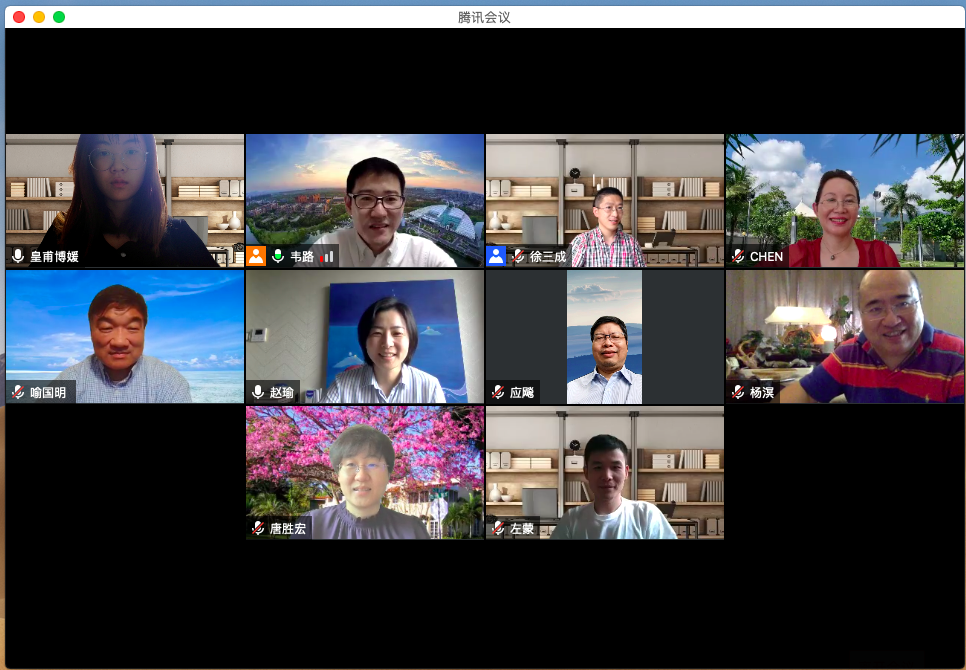Click the 喻国明 name label

[48, 392]
